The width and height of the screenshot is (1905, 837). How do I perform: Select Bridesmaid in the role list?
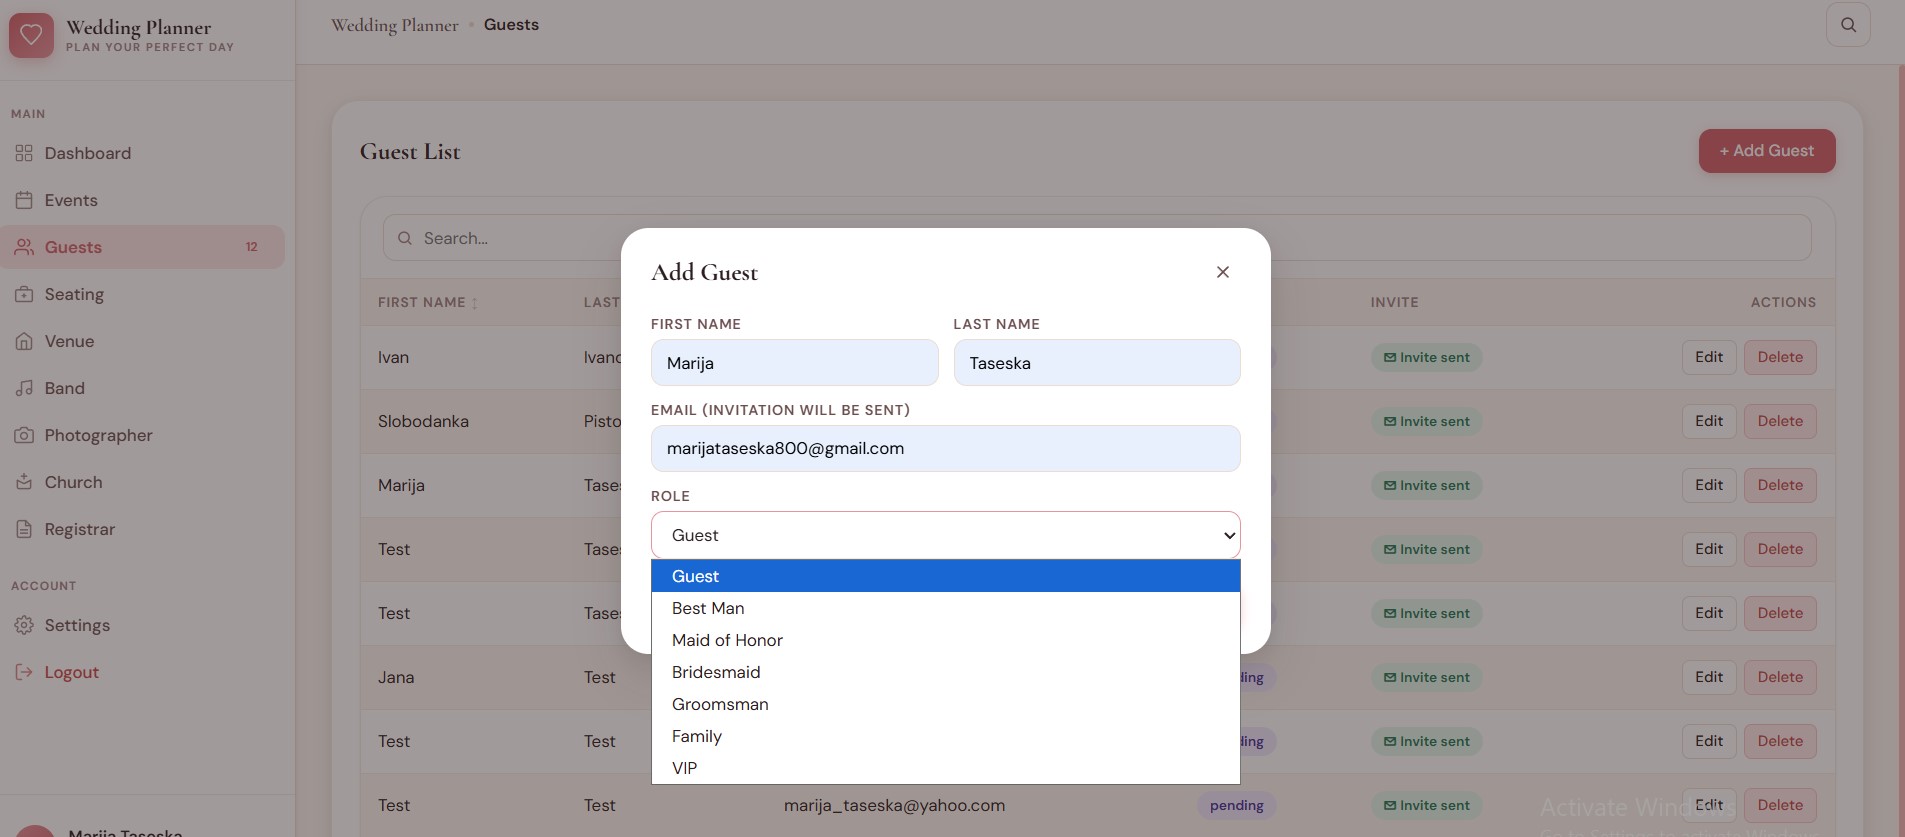coord(716,672)
